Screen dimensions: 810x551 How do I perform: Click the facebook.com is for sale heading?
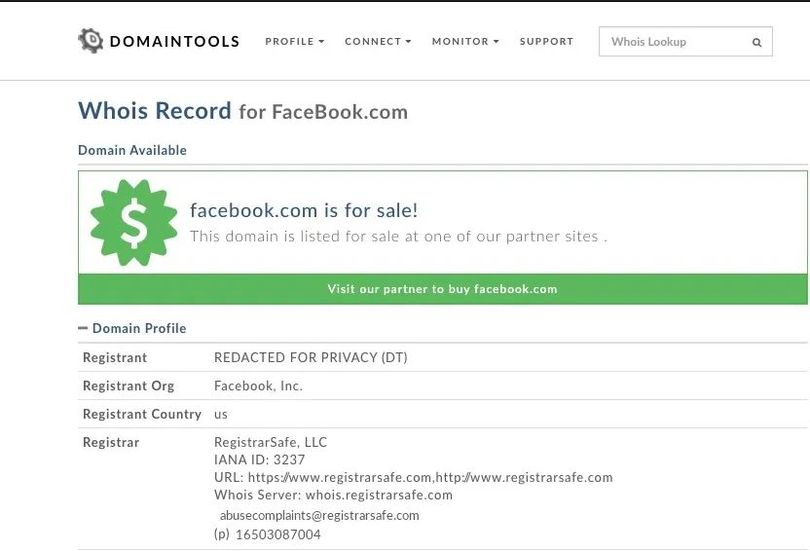[304, 210]
